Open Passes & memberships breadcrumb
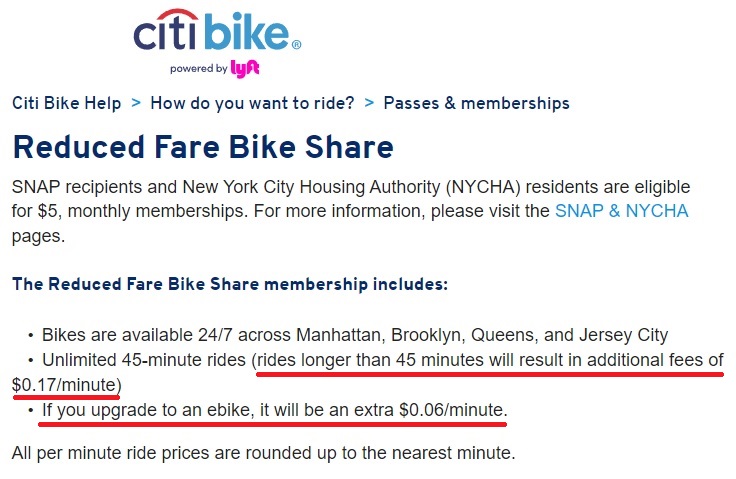Image resolution: width=736 pixels, height=479 pixels. [476, 103]
